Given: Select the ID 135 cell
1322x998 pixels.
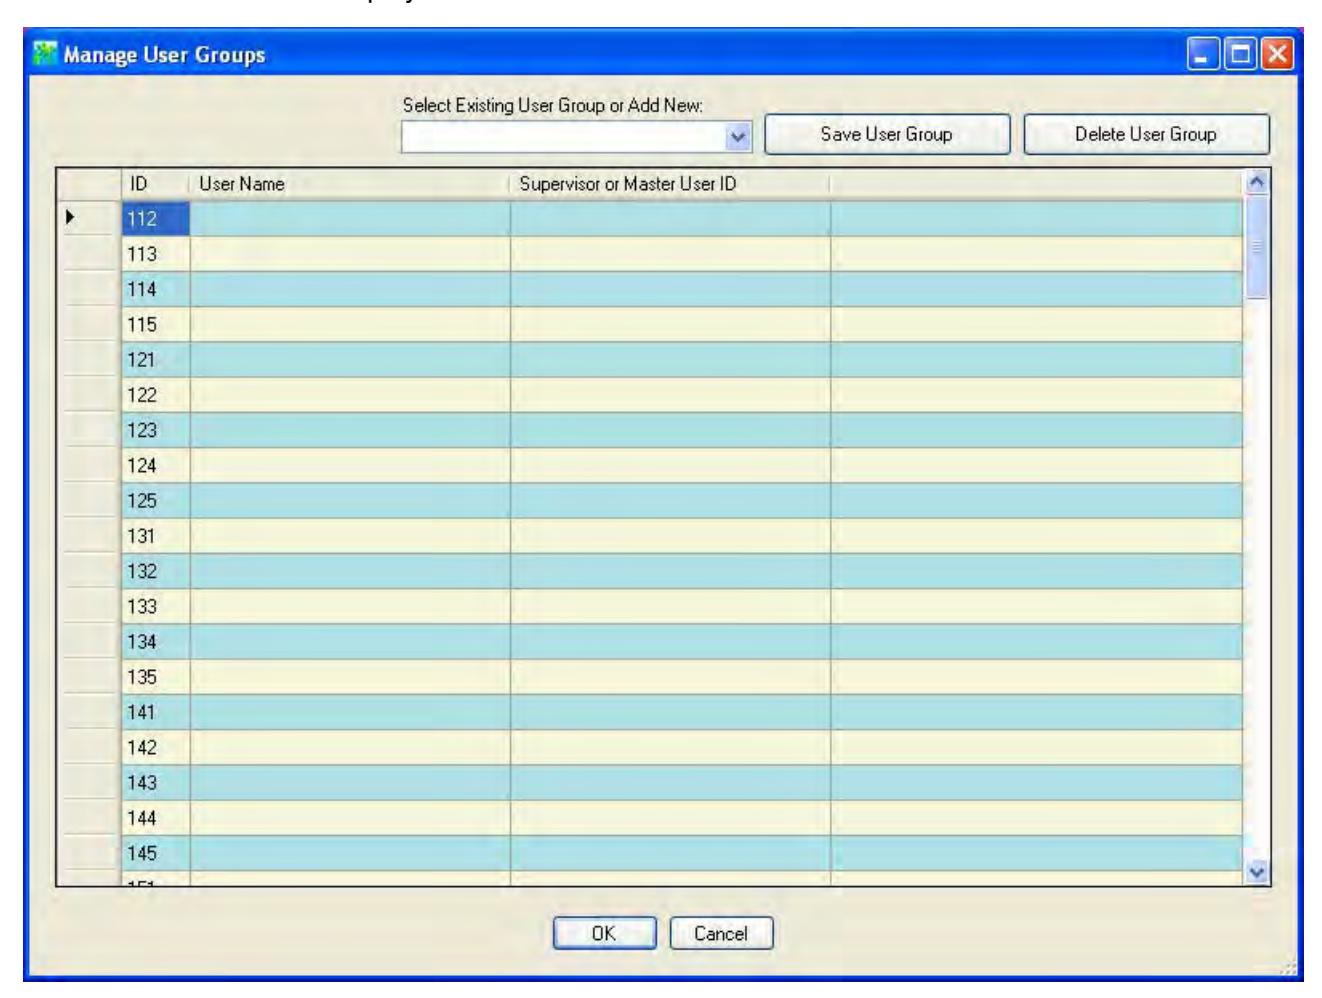Looking at the screenshot, I should (x=155, y=677).
